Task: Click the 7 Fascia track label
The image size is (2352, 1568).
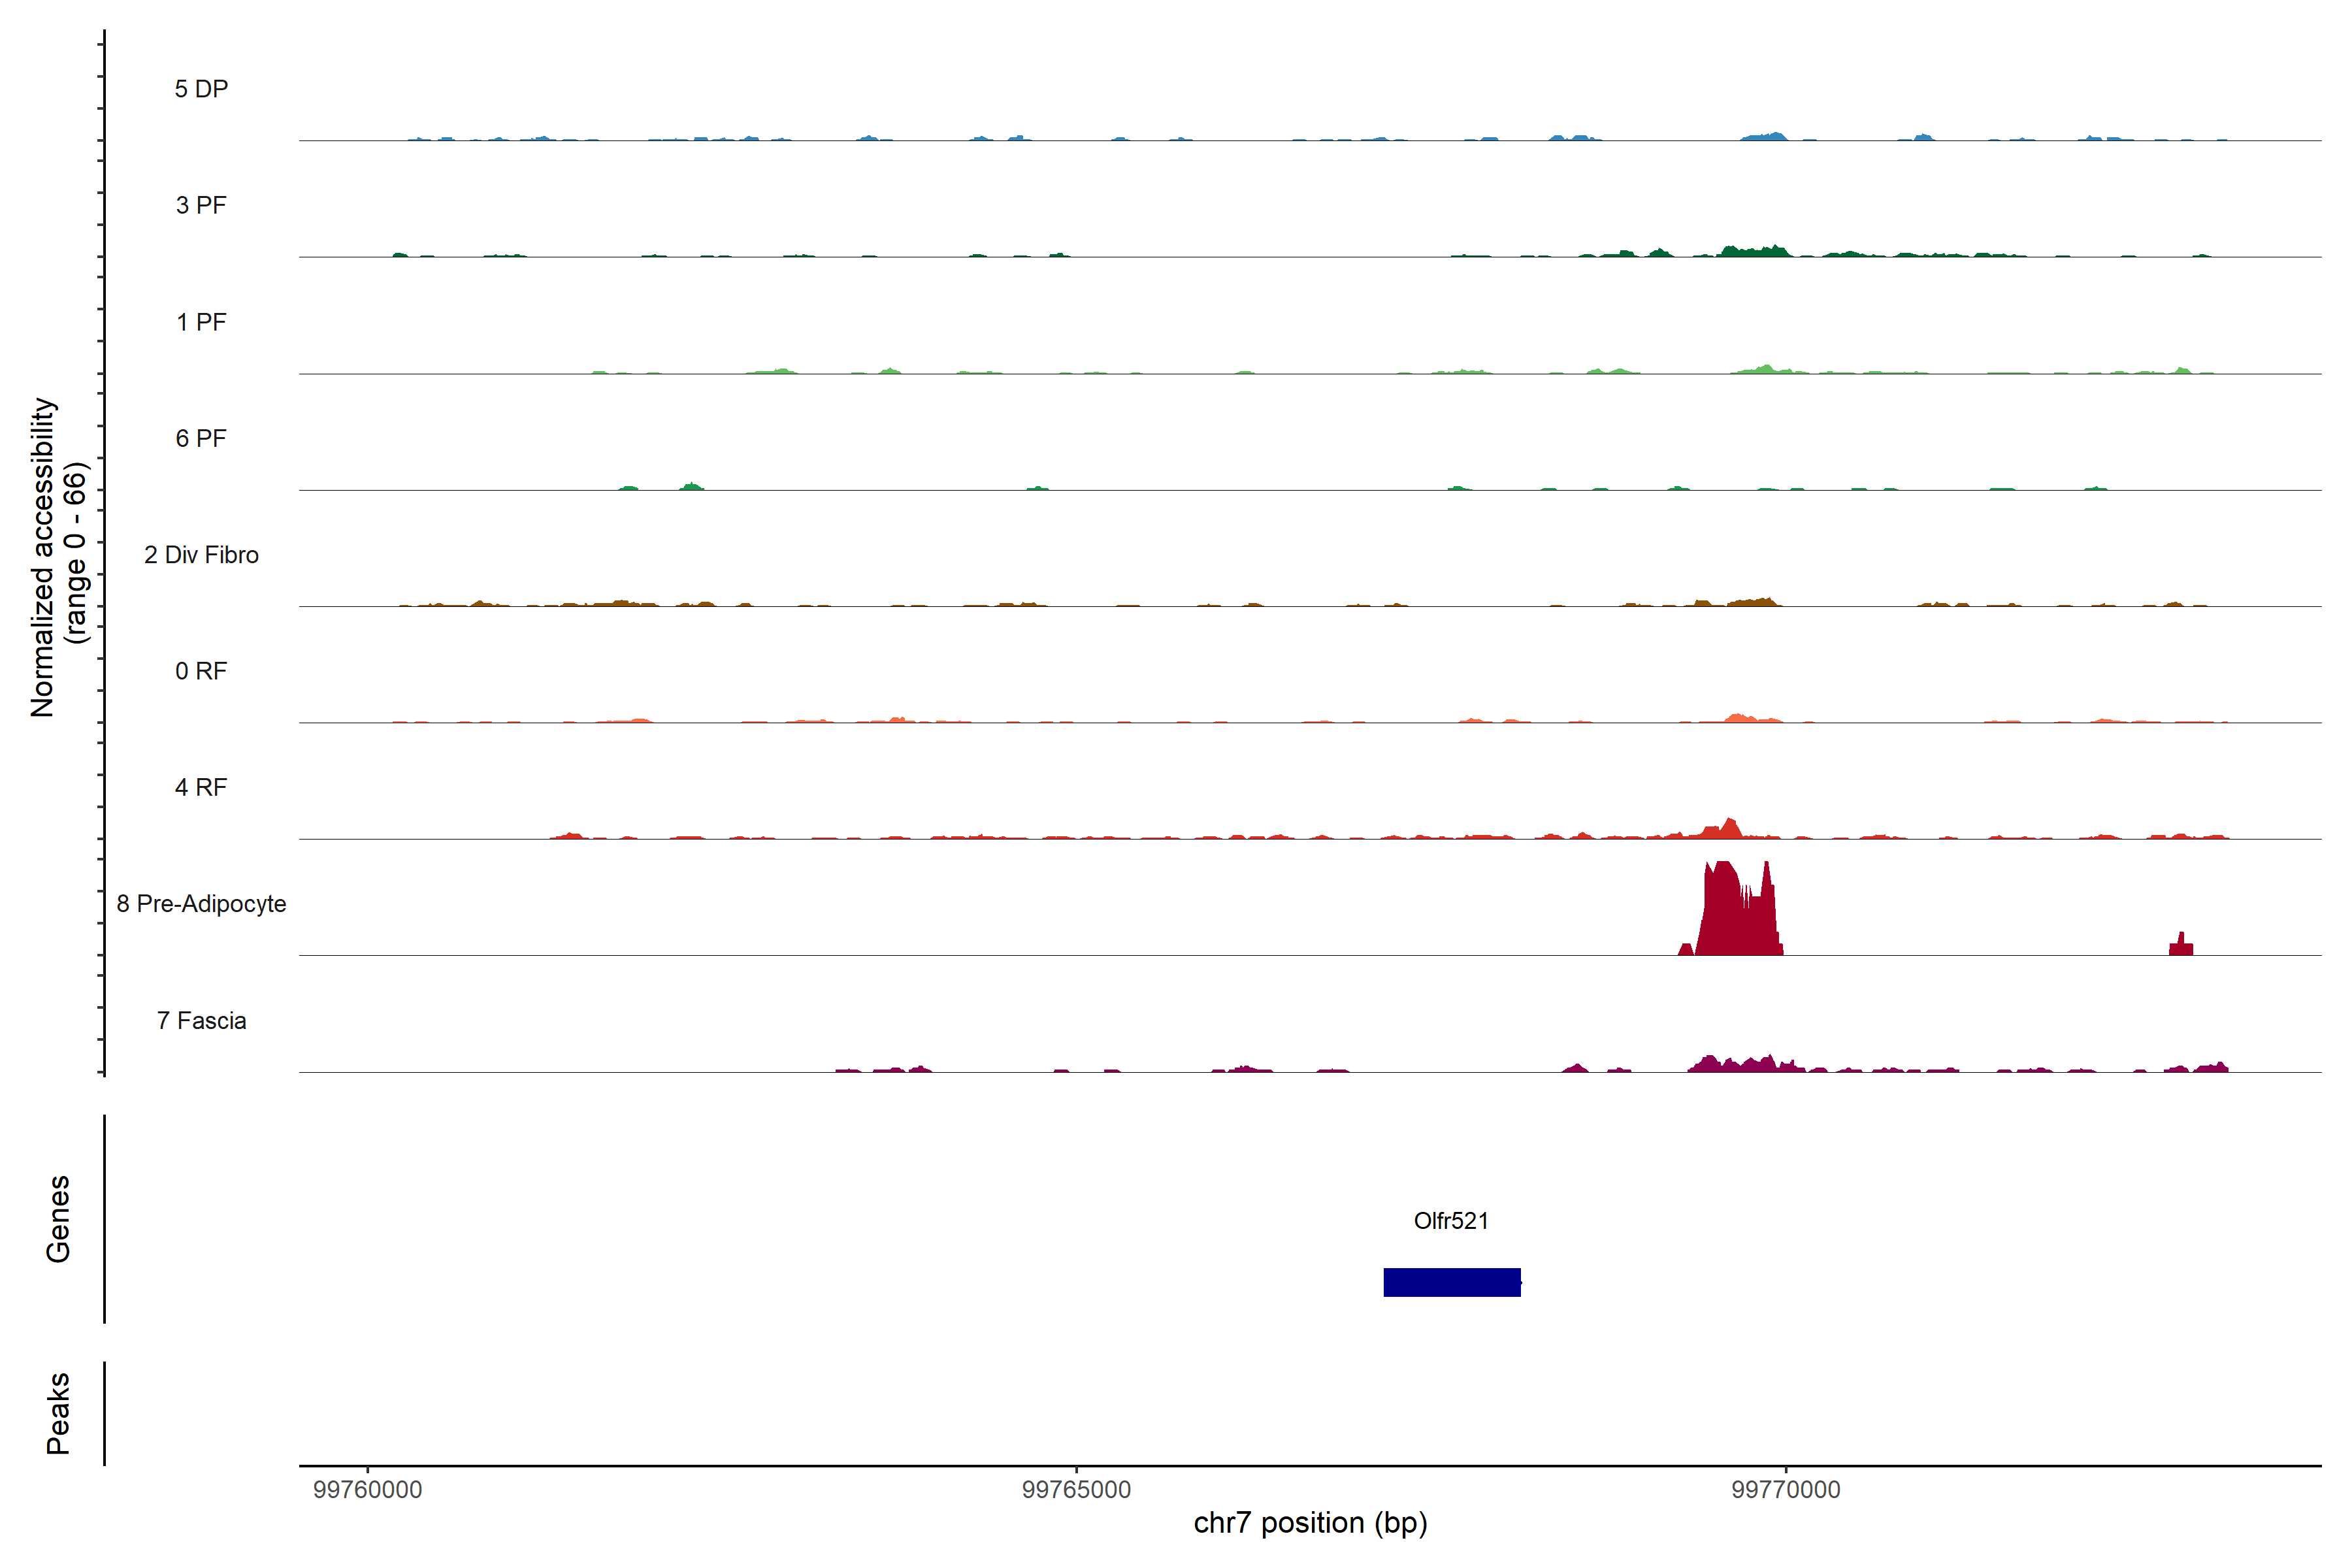Action: pos(201,1020)
